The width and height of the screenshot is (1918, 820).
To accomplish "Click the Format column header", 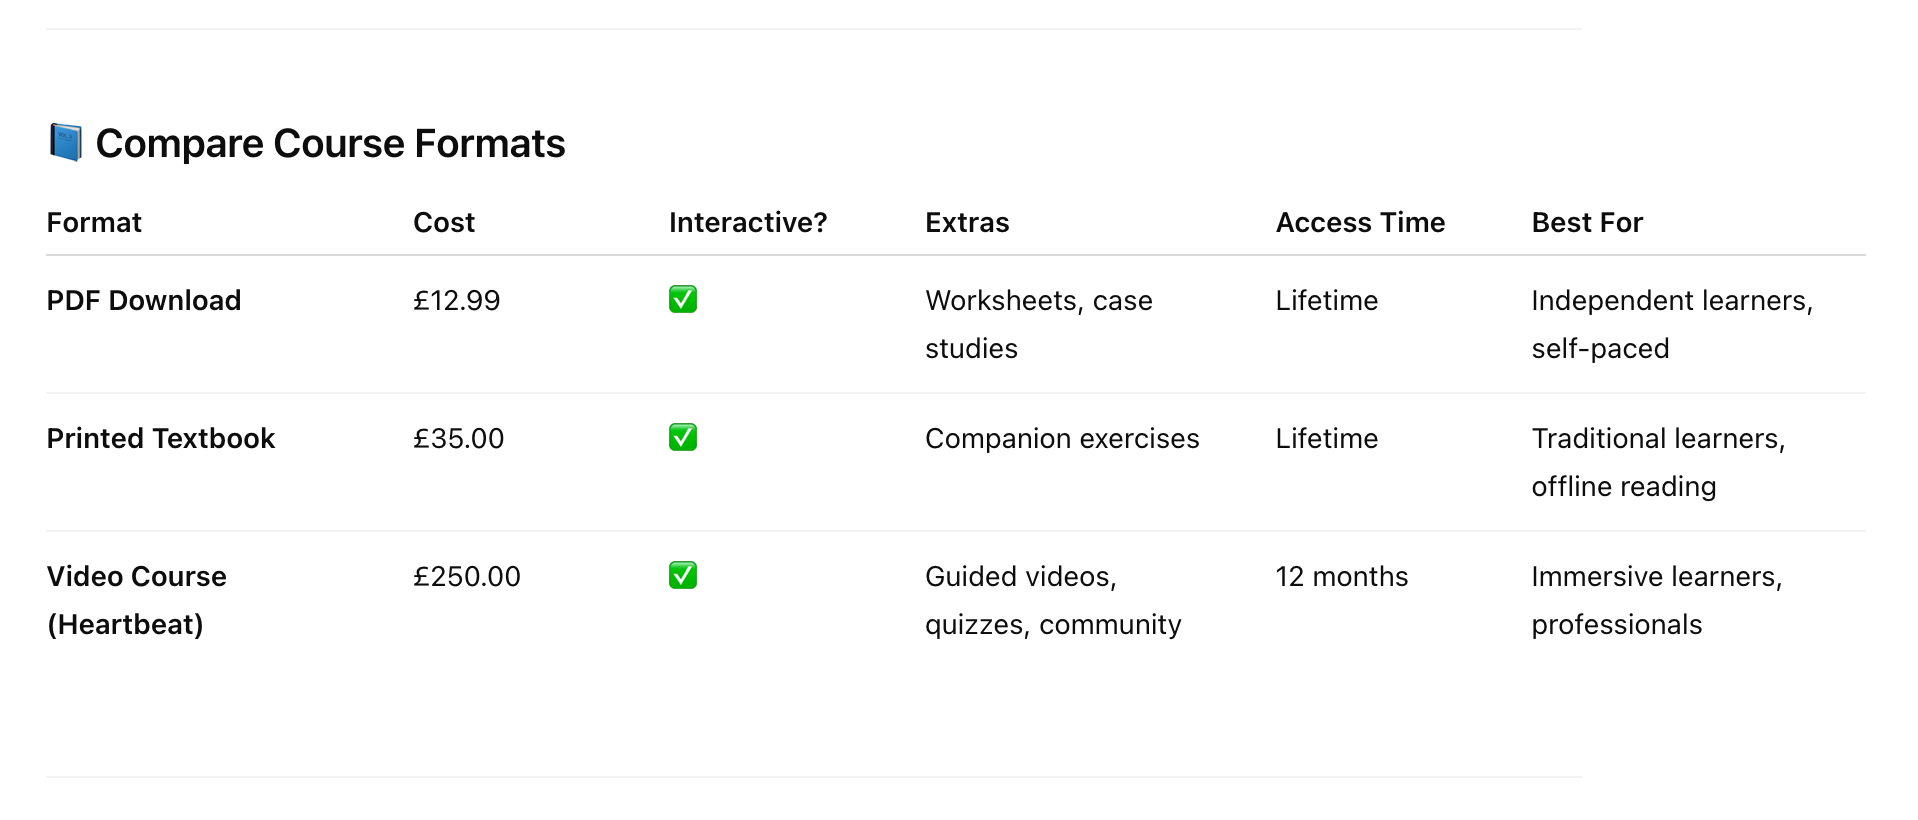I will click(94, 222).
